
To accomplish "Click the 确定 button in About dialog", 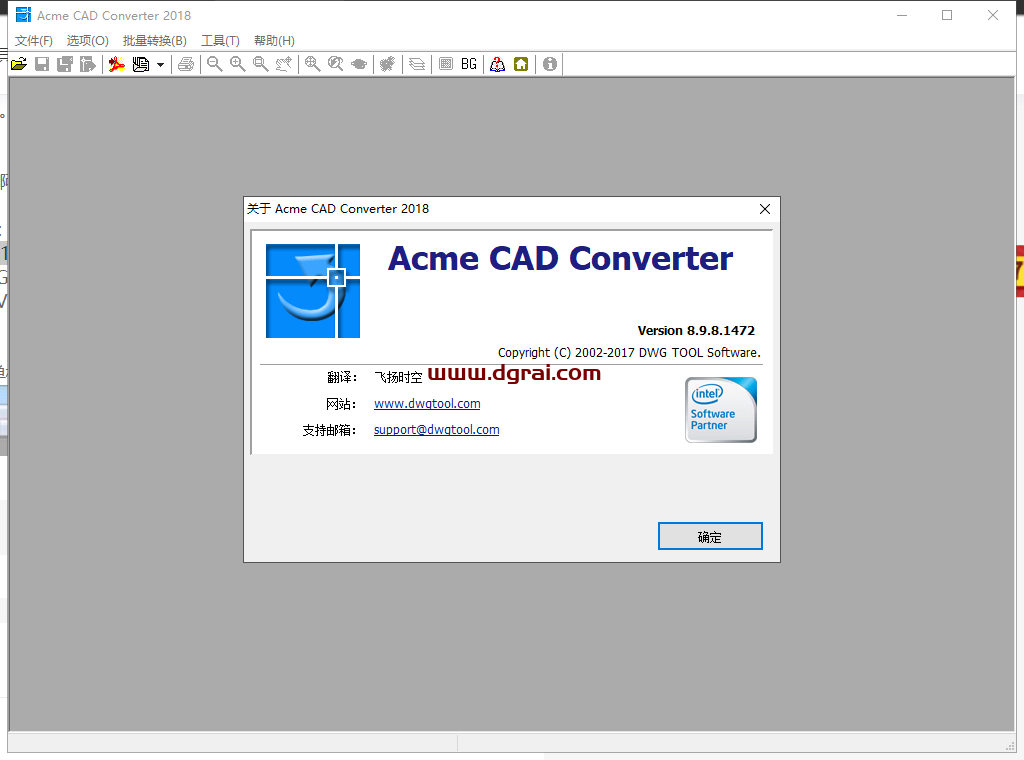I will coord(710,536).
